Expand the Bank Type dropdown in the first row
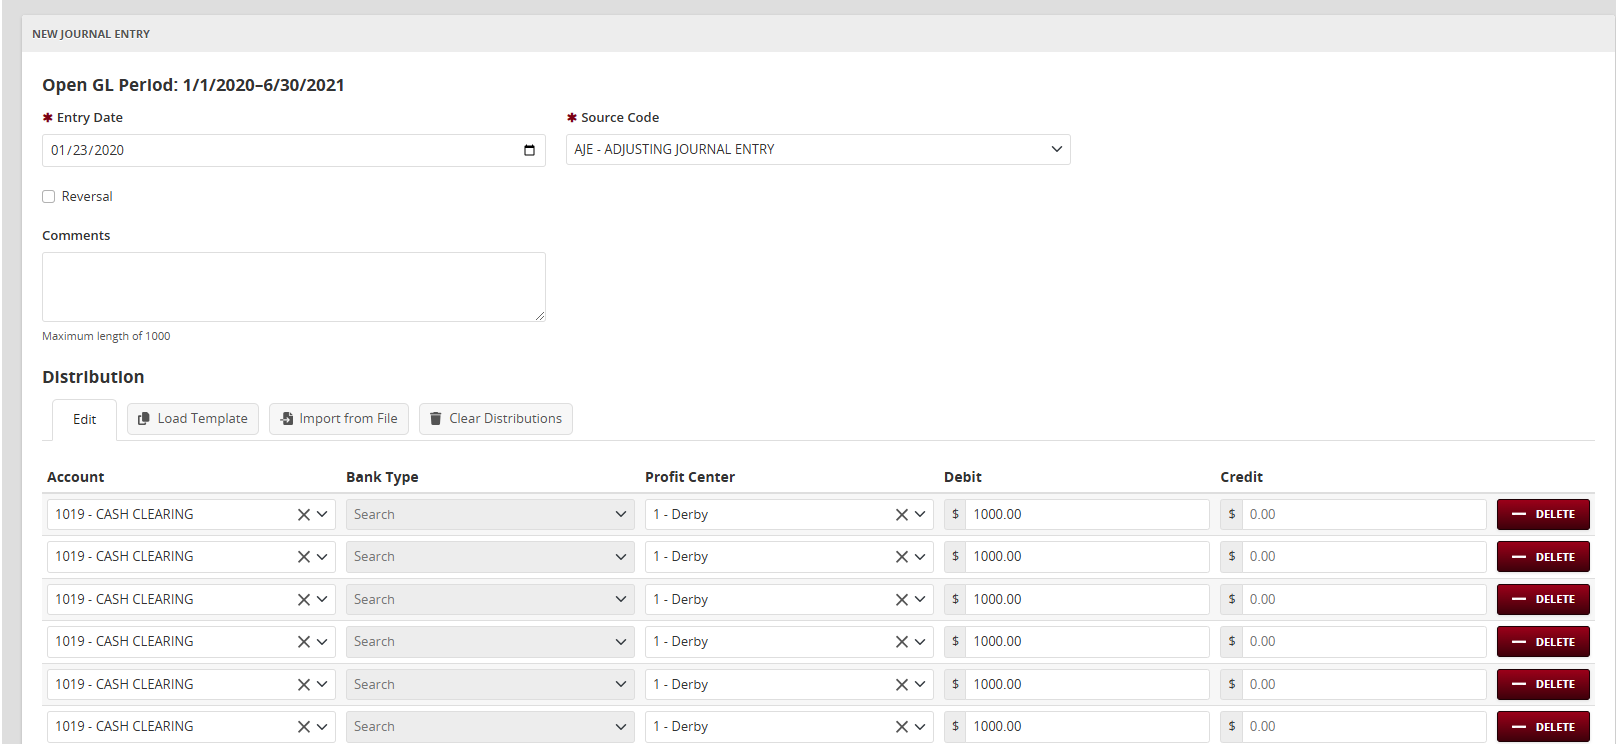Screen dimensions: 1616x744 click(620, 515)
